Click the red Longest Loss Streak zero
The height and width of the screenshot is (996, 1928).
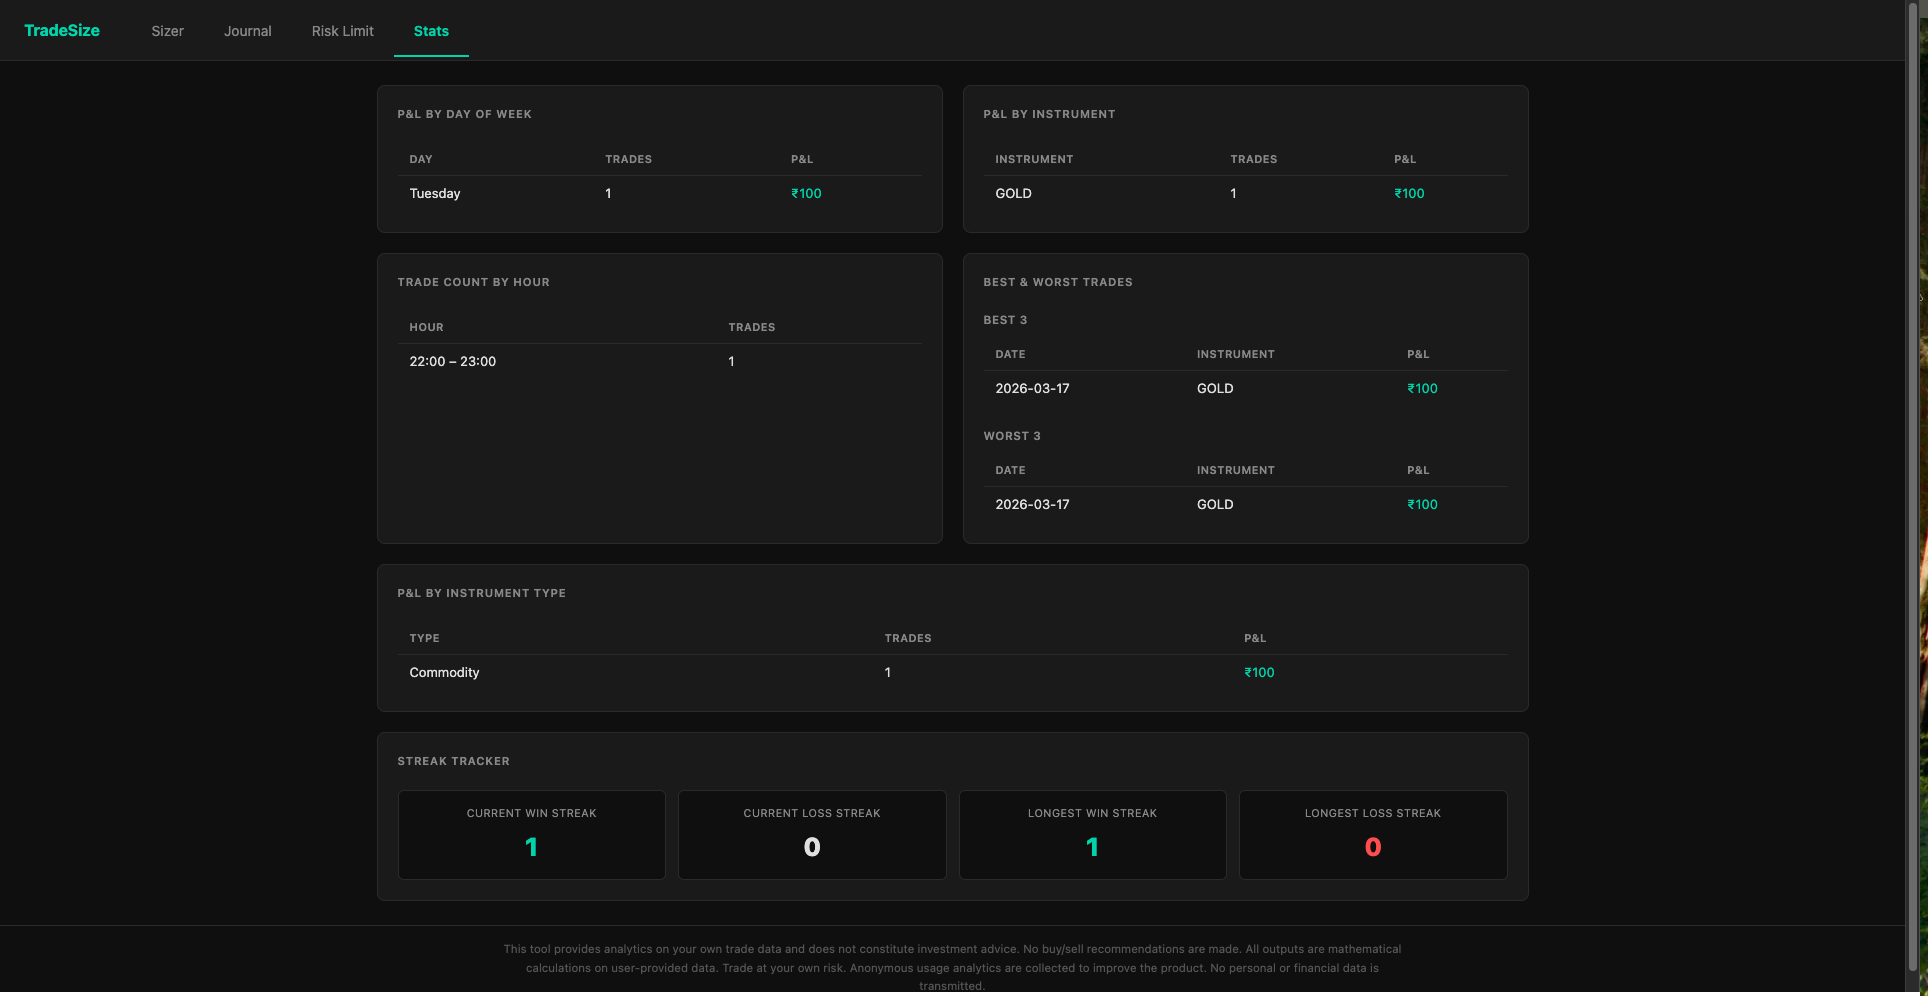[1372, 847]
